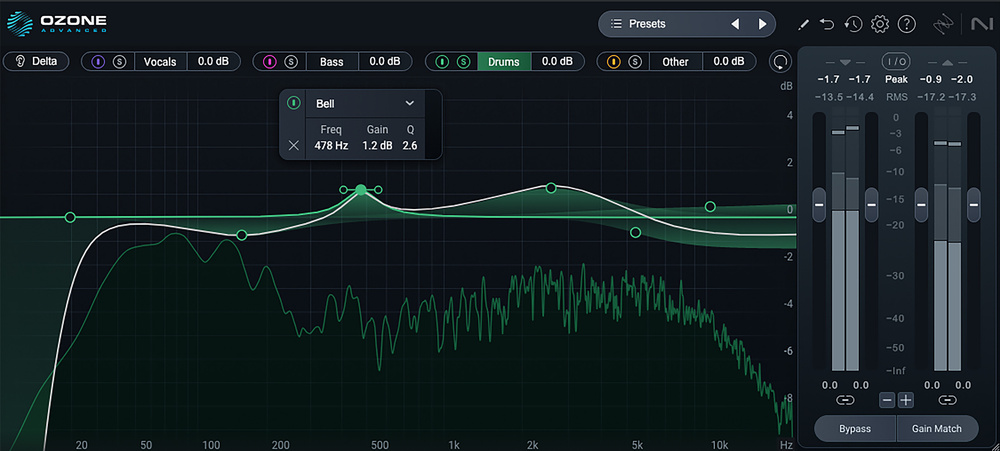1000x451 pixels.
Task: Solo the Vocals stem with S button
Action: pos(119,62)
